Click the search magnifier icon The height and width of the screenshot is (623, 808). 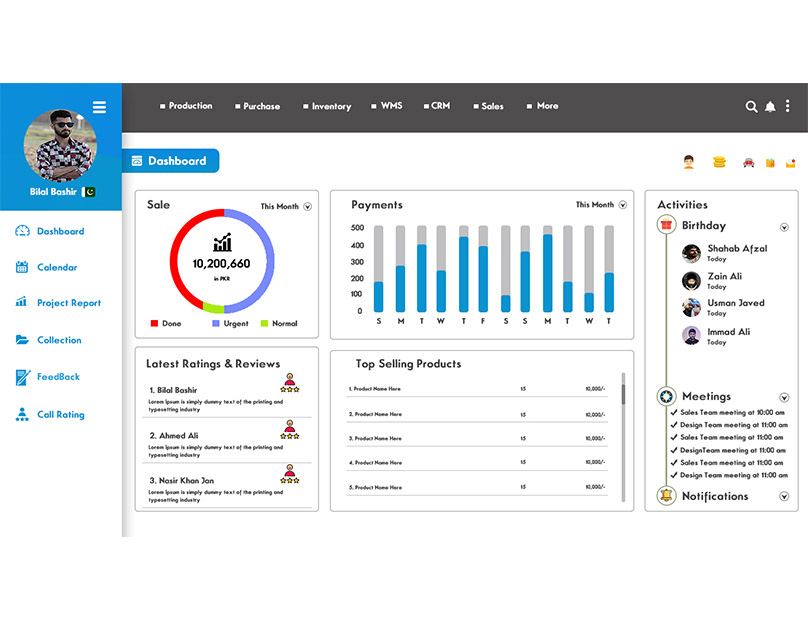click(x=752, y=106)
